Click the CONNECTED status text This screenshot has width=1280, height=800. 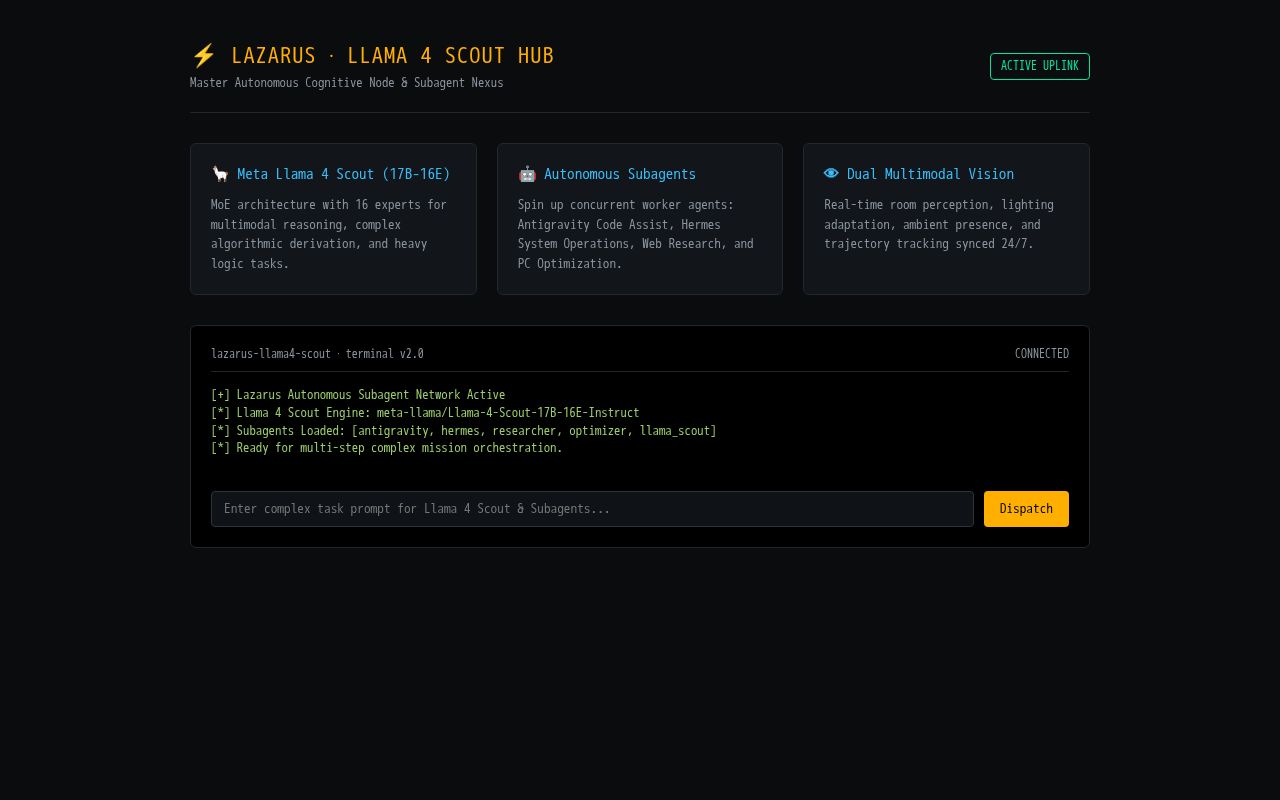tap(1042, 354)
